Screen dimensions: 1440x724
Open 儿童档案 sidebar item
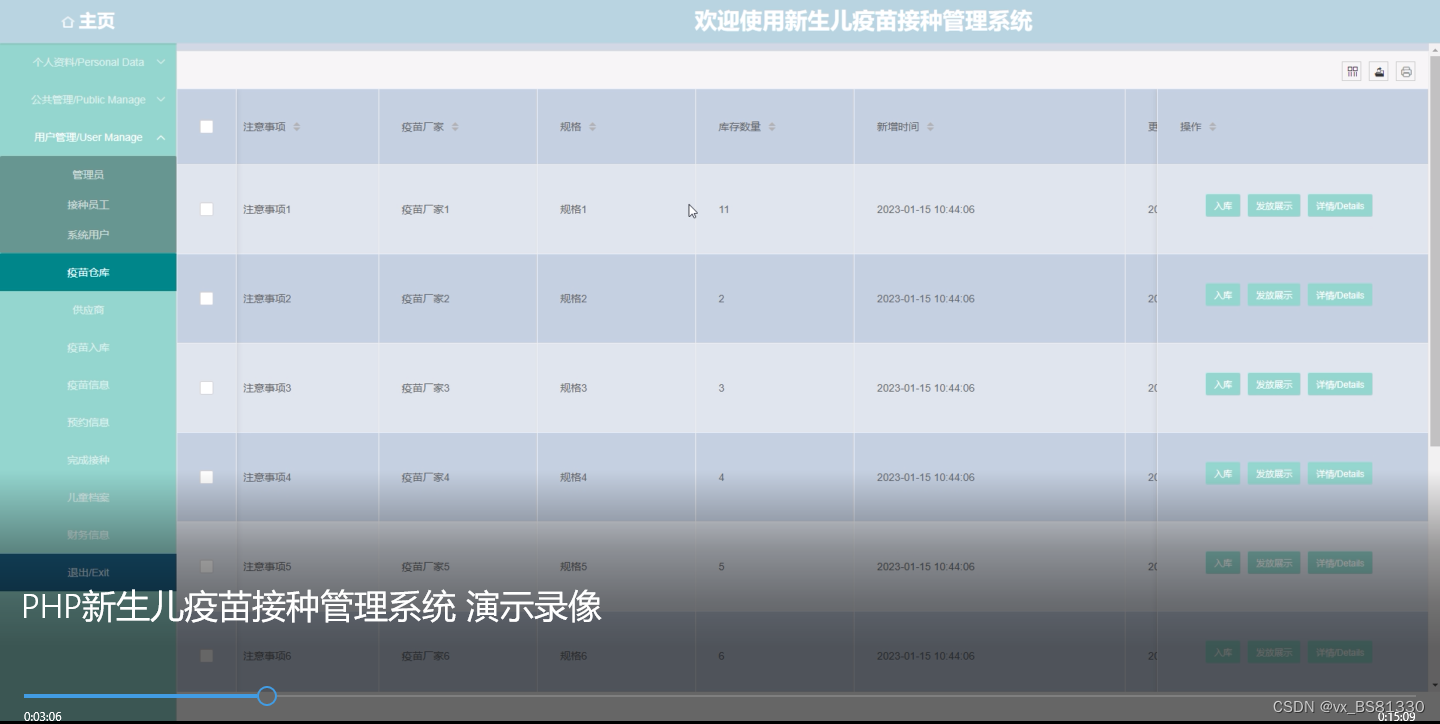[x=88, y=497]
